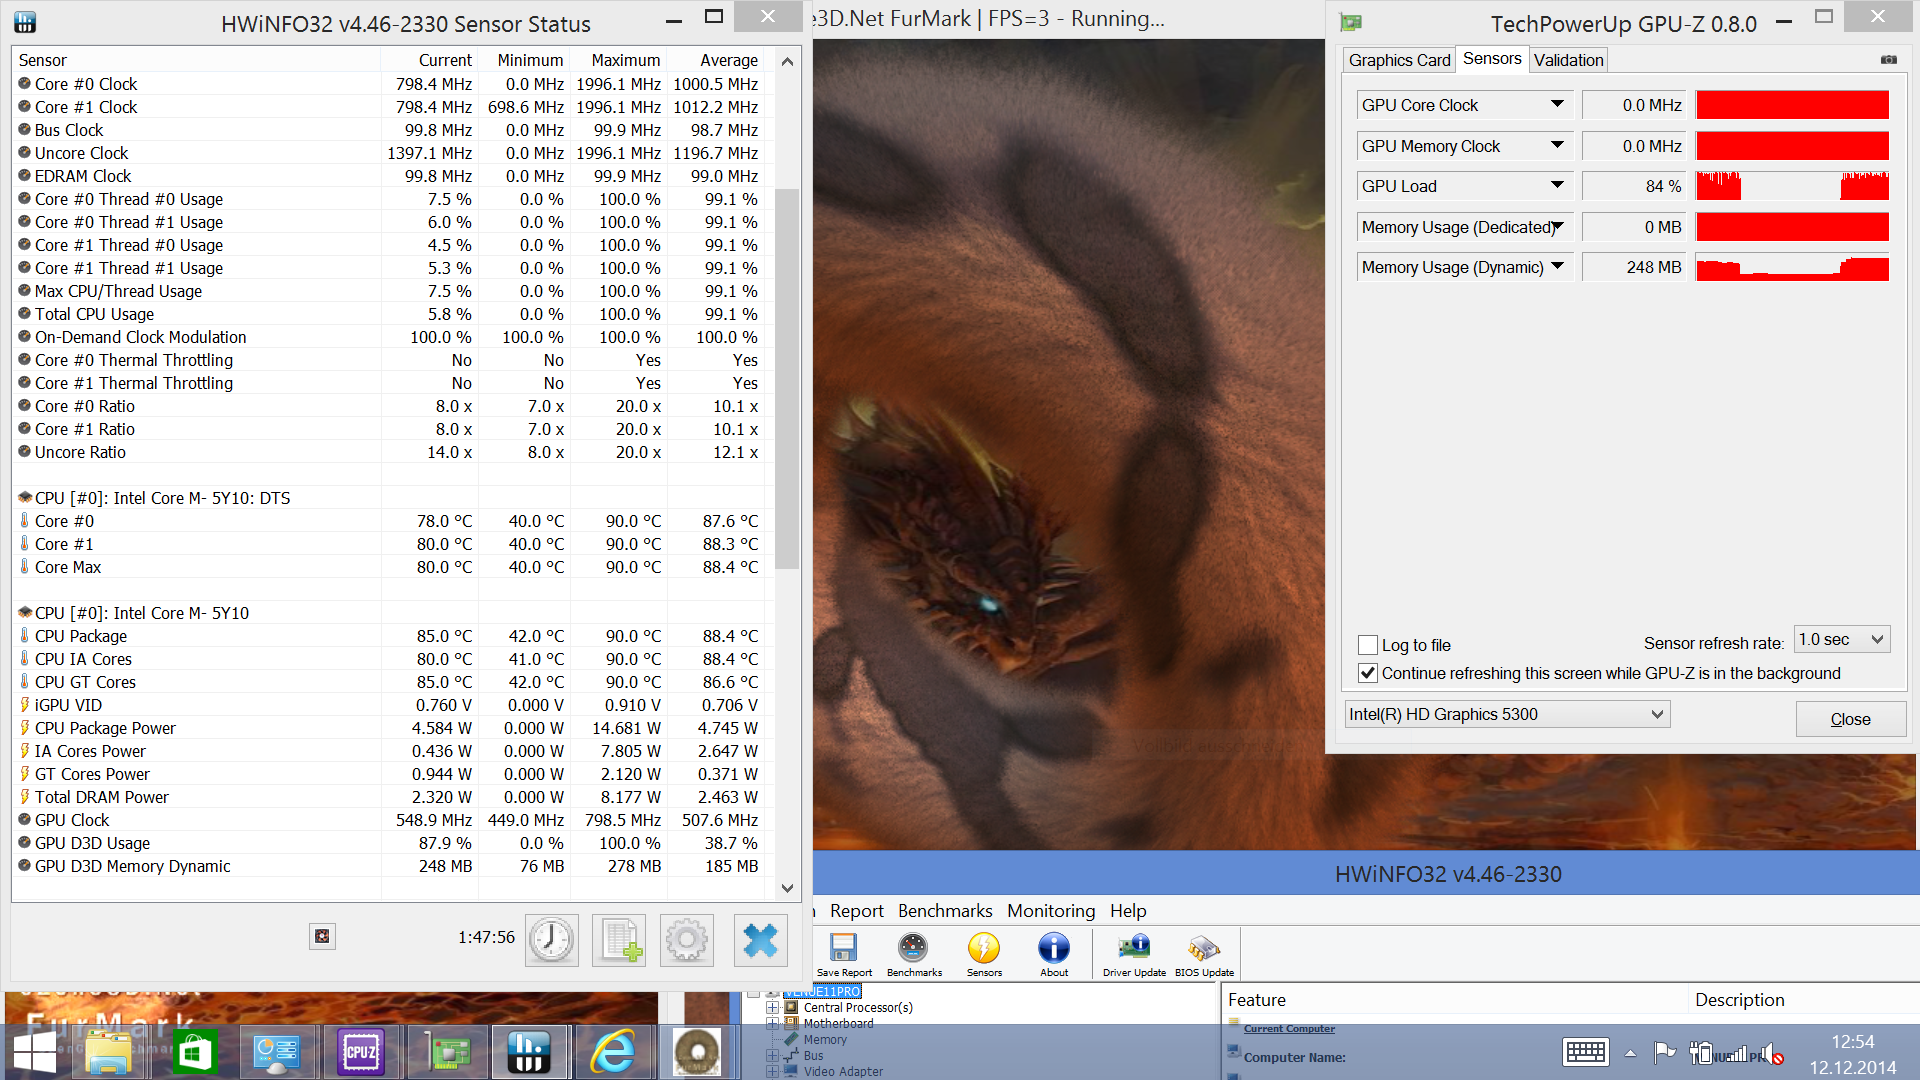1920x1080 pixels.
Task: Switch to Graphics Card tab in GPU-Z
Action: [1399, 60]
